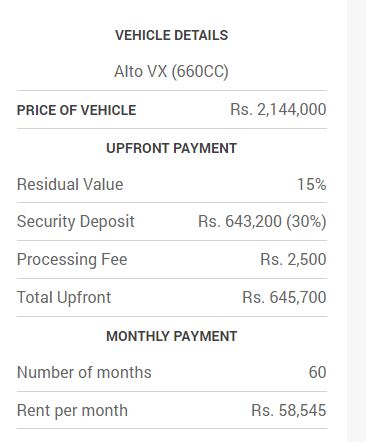Image resolution: width=366 pixels, height=442 pixels.
Task: Select the Rs. 645,700 total upfront amount
Action: tap(284, 297)
